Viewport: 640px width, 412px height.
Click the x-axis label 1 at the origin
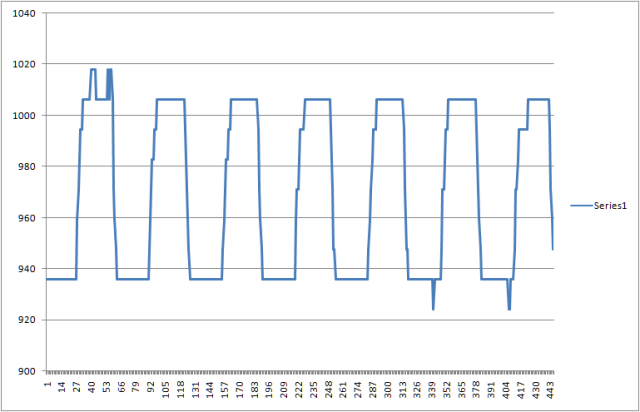pos(47,382)
